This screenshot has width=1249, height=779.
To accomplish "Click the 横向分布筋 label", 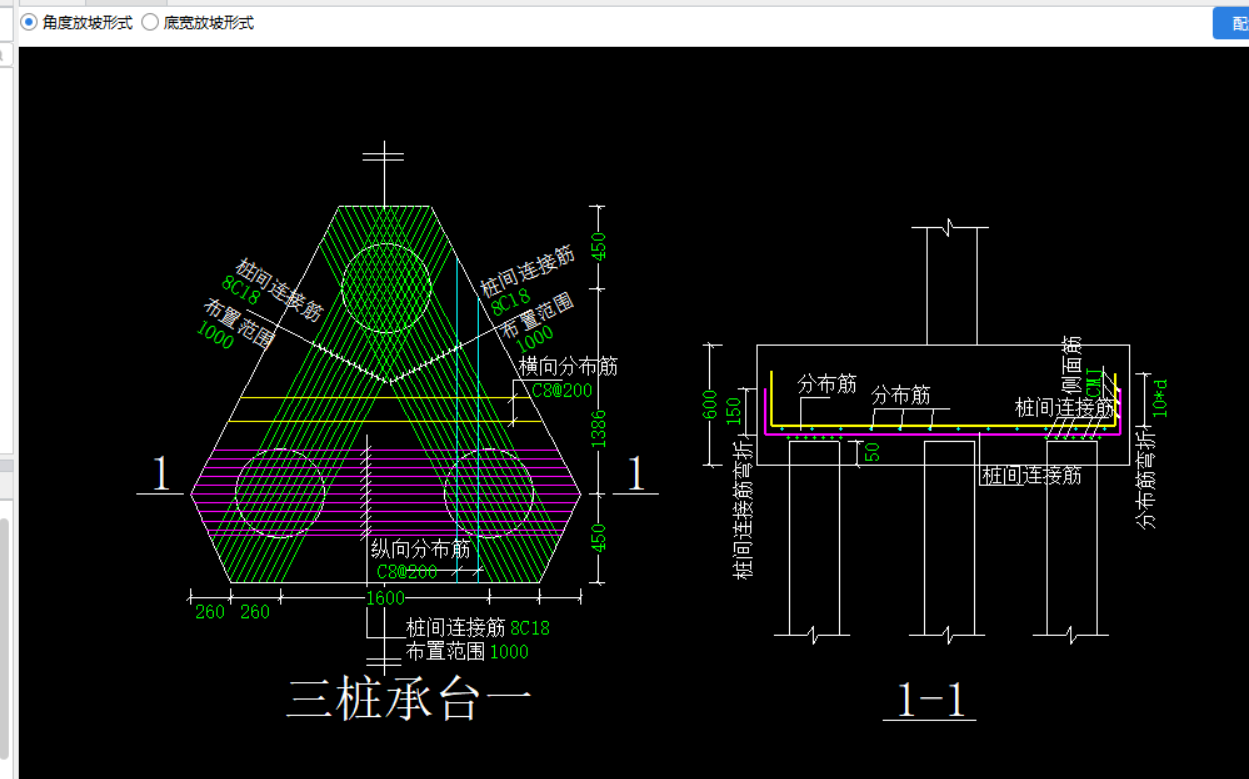I will tap(568, 367).
